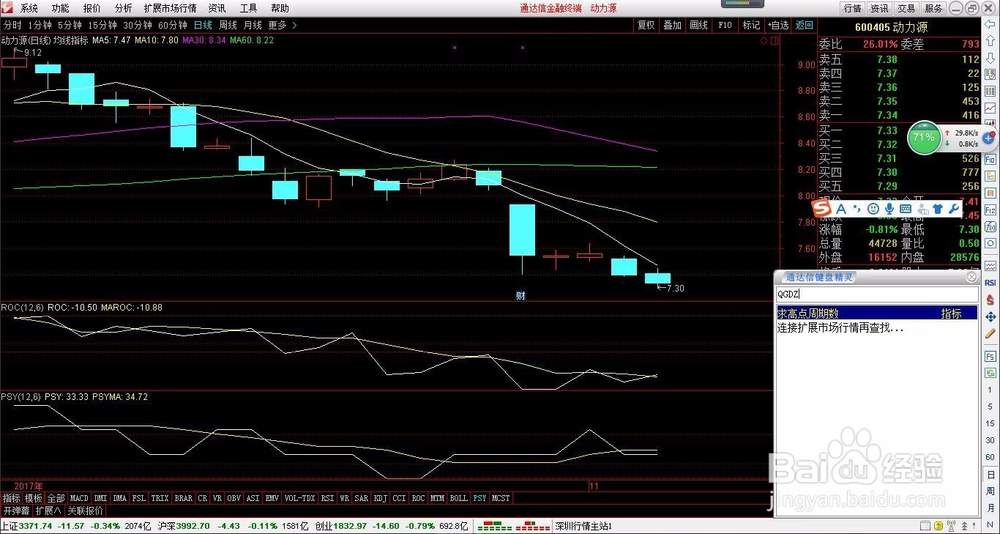
Task: Open 关联报价 related quotes
Action: click(x=85, y=511)
